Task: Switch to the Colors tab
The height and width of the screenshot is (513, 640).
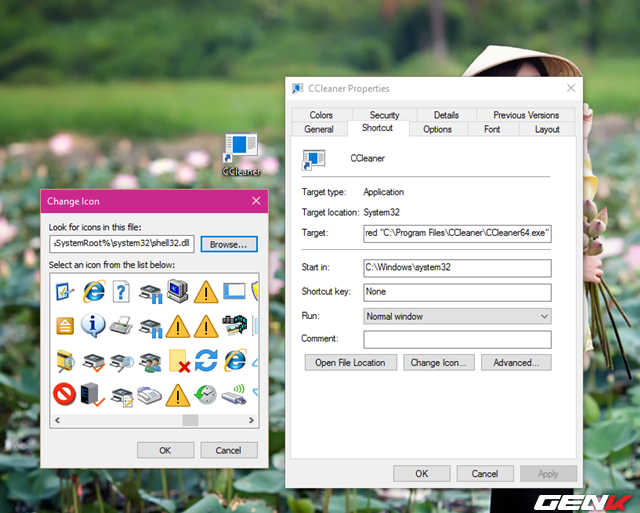Action: (x=321, y=115)
